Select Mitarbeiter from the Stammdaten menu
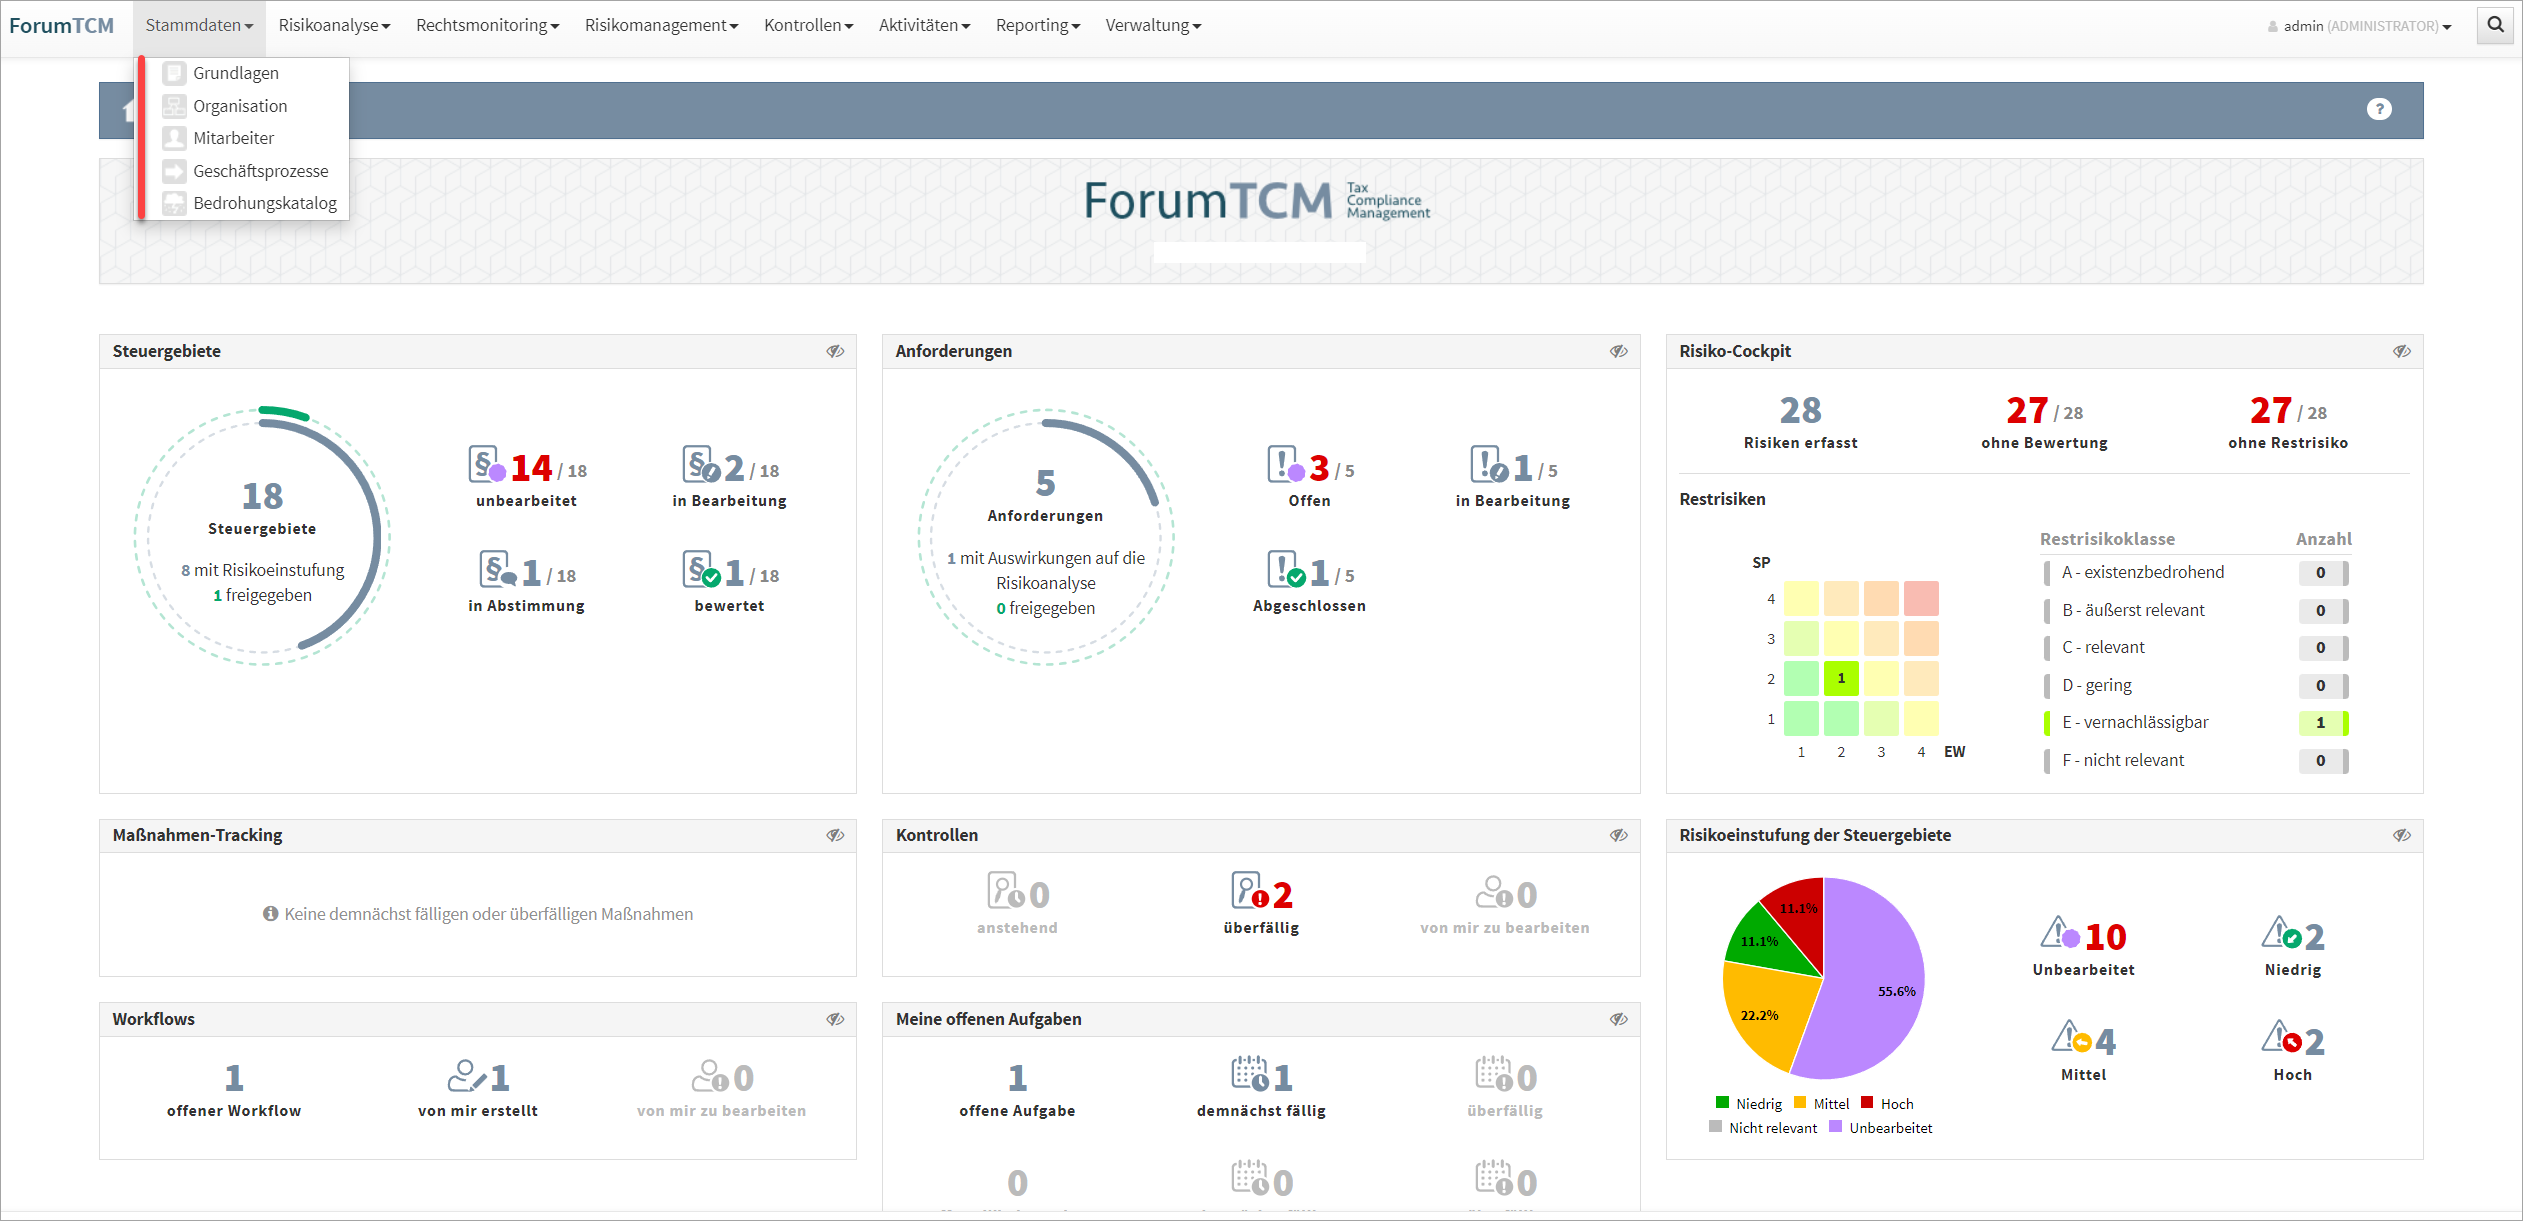Screen dimensions: 2523x1221 (x=233, y=138)
